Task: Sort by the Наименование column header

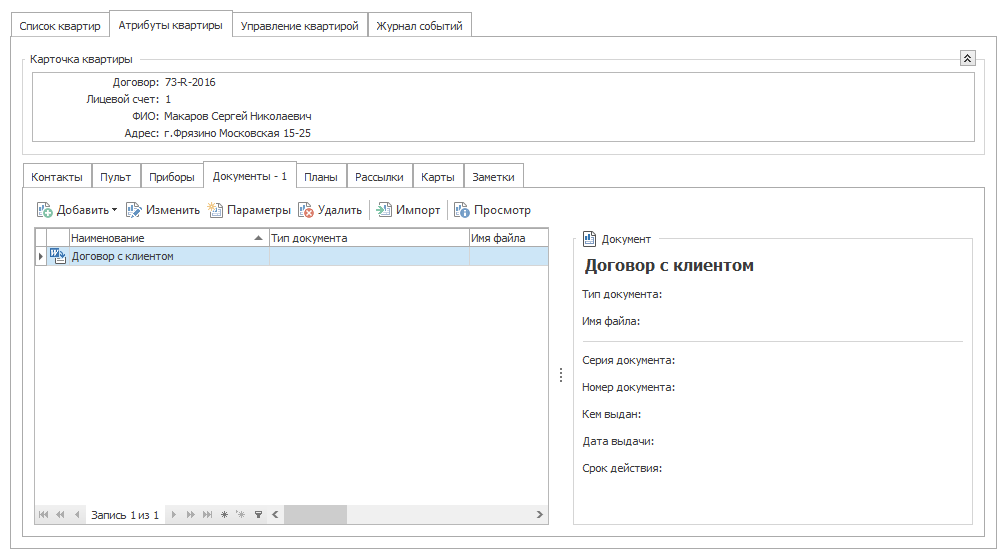Action: pyautogui.click(x=168, y=238)
